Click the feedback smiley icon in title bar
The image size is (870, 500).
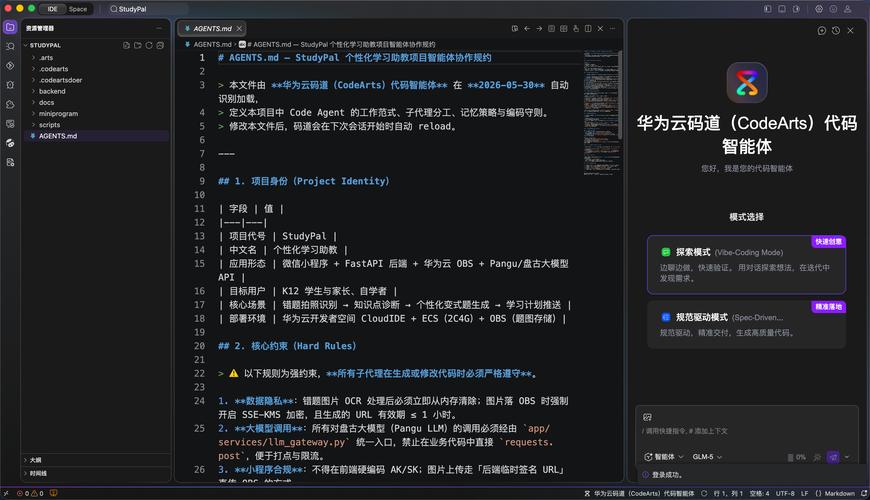tap(833, 9)
